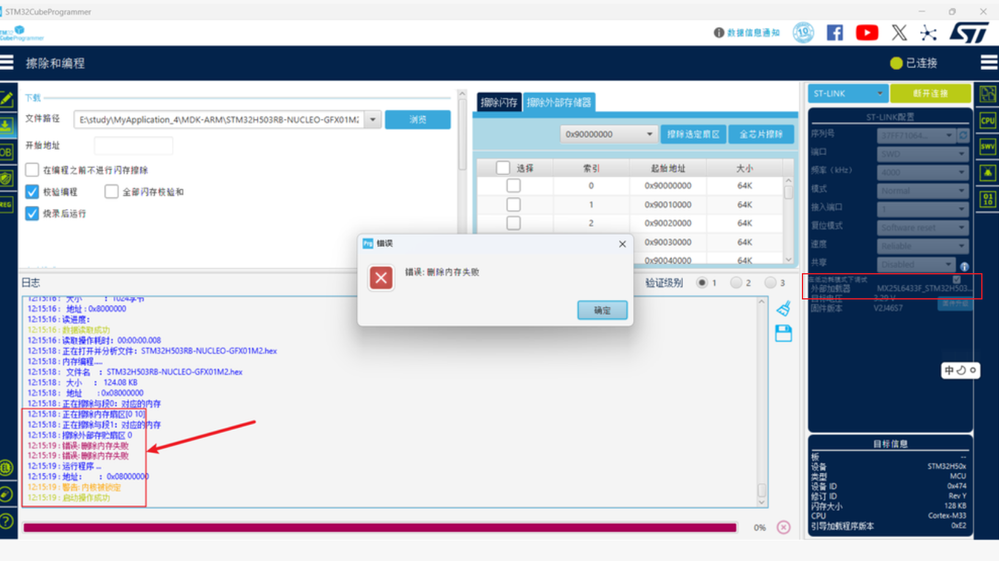This screenshot has height=561, width=999.
Task: Check the sector index 0 checkbox
Action: tap(514, 185)
